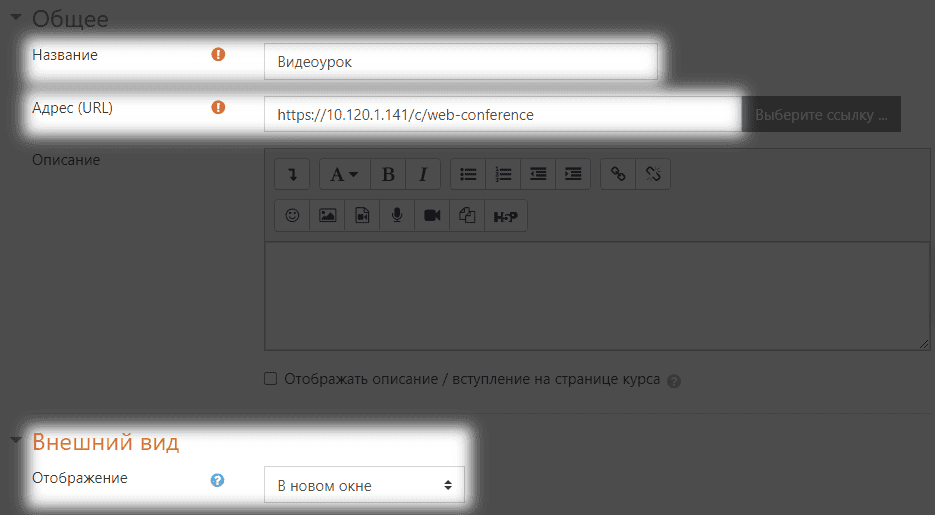Click the Выберите ссылку button

point(821,114)
